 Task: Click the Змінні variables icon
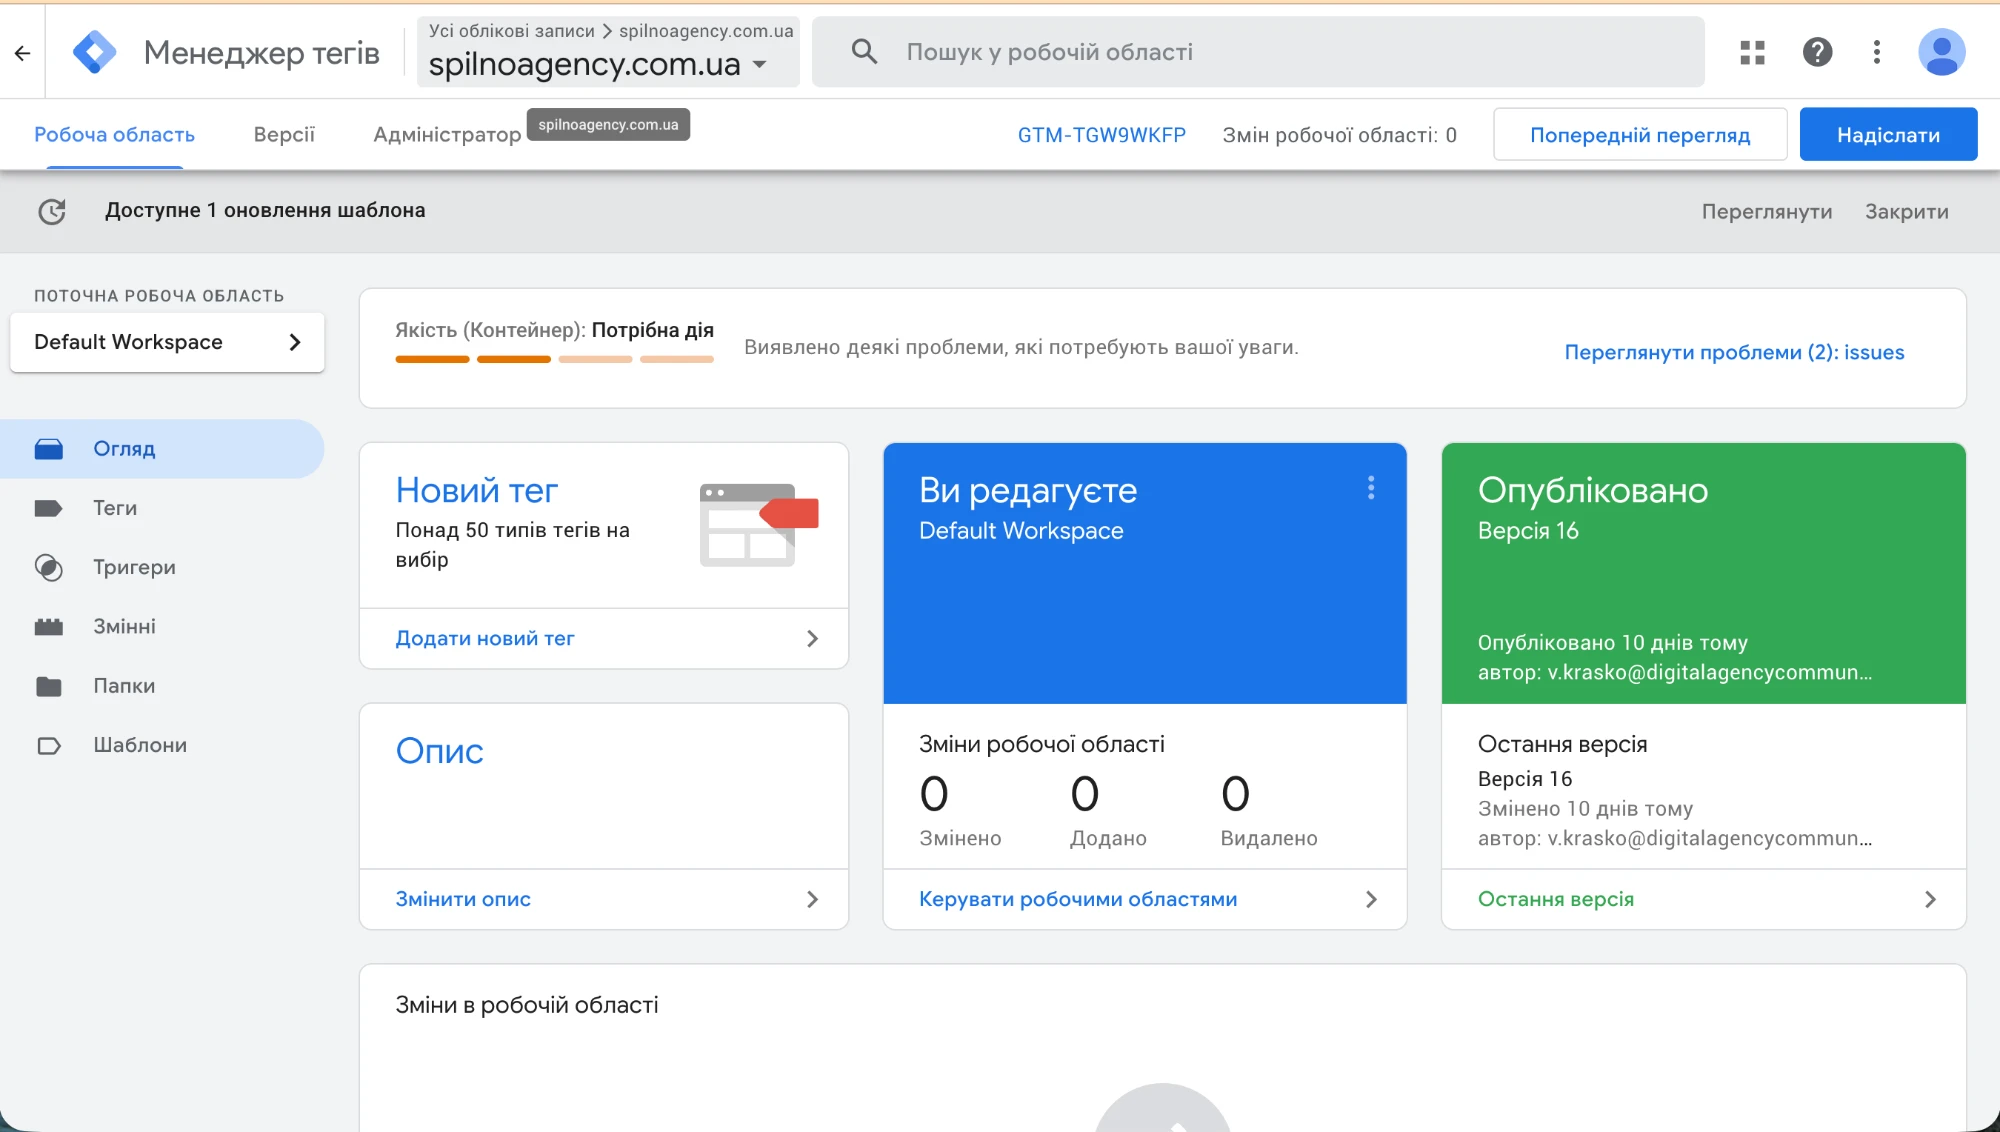coord(49,627)
